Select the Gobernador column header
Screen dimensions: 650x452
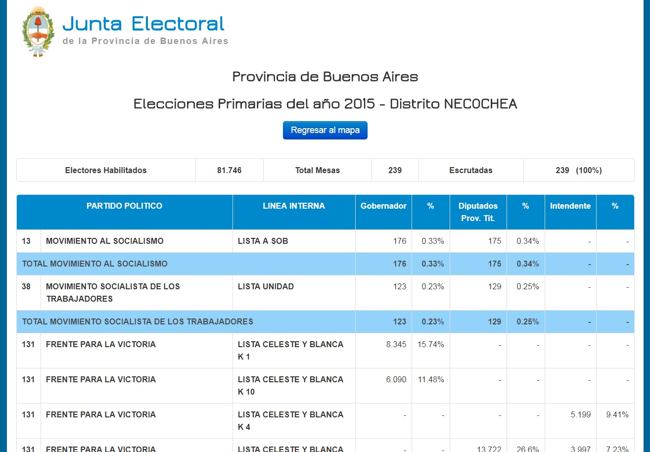[x=382, y=206]
